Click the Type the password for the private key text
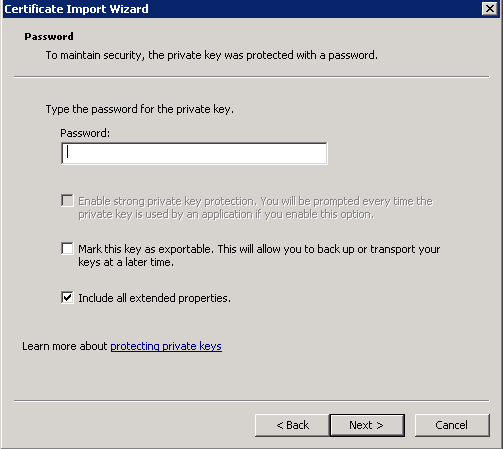 coord(140,109)
